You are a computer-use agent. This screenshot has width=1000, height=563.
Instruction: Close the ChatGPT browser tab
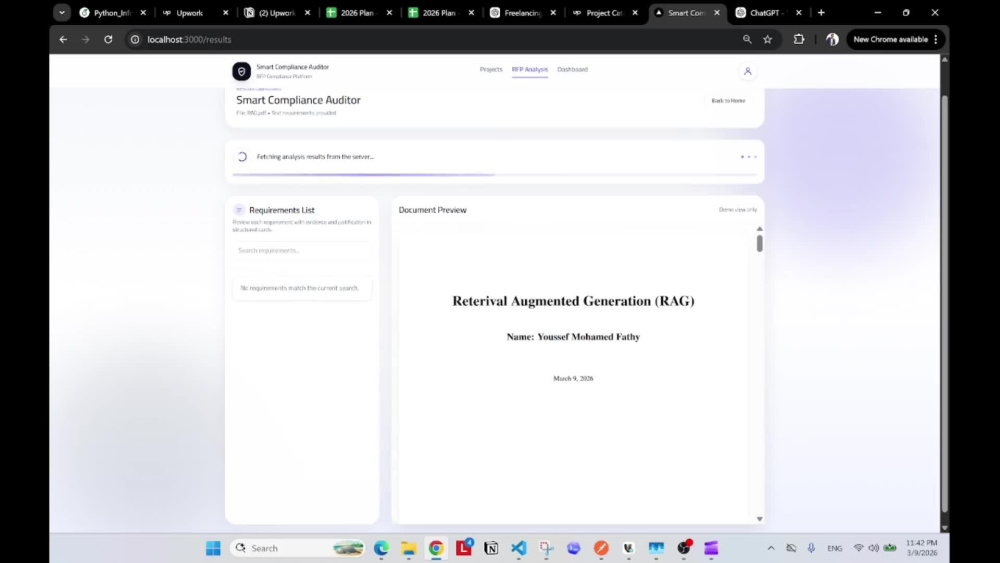(x=798, y=13)
